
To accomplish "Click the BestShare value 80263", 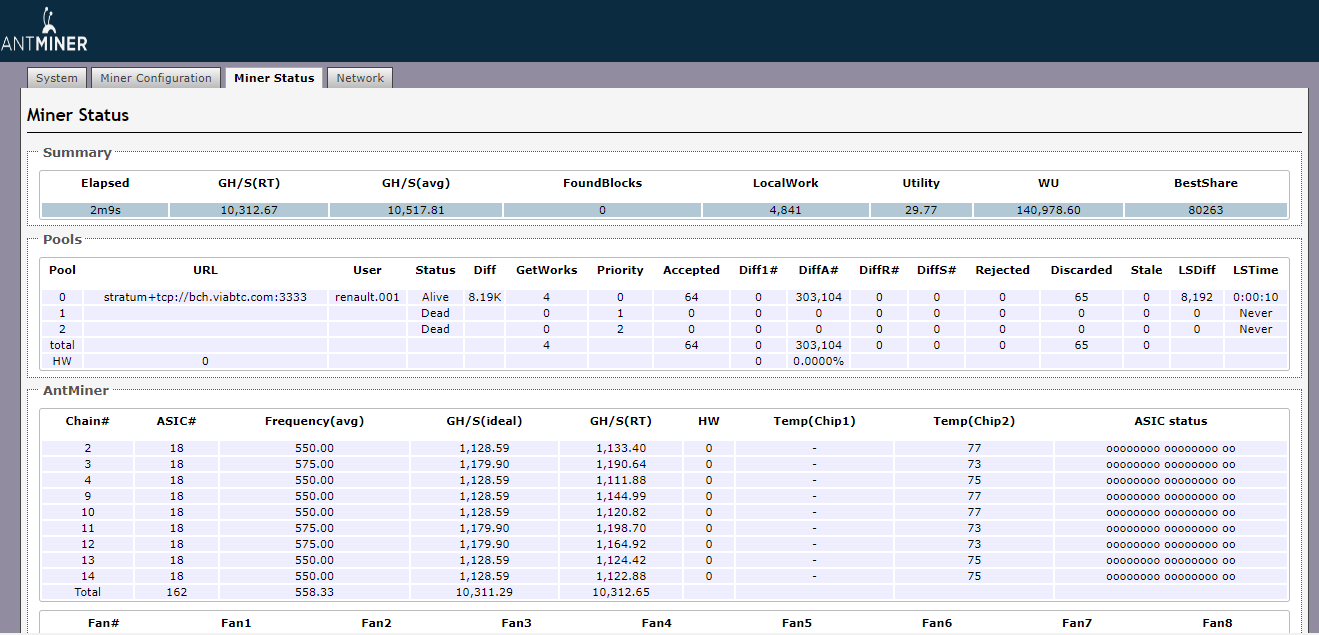I will pyautogui.click(x=1206, y=210).
